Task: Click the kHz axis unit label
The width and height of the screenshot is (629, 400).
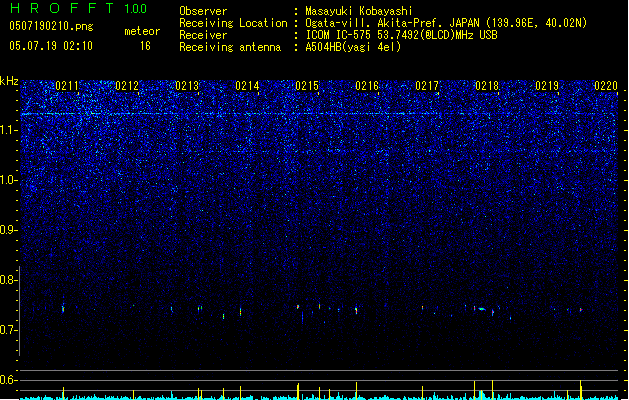Action: coord(9,81)
